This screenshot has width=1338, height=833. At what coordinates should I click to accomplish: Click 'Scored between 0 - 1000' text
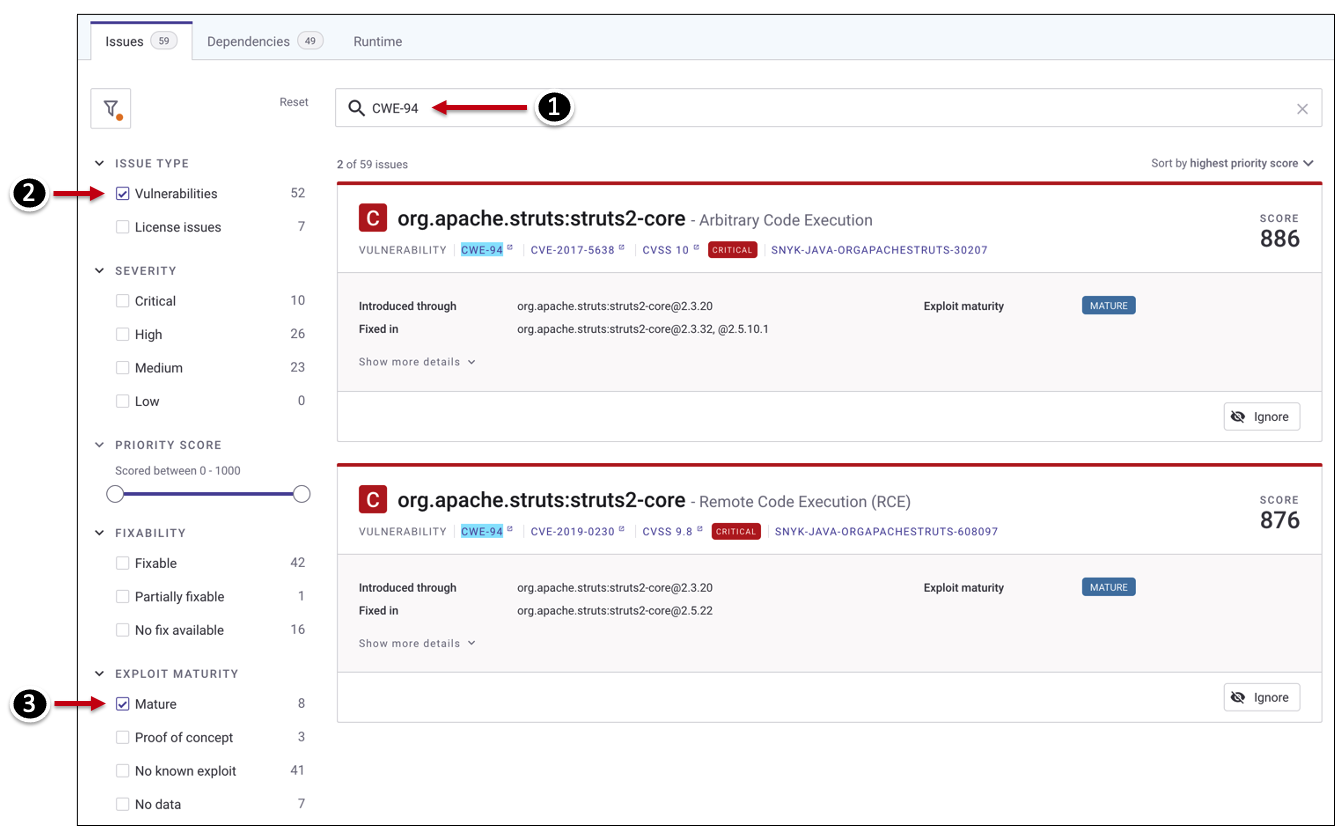[178, 471]
